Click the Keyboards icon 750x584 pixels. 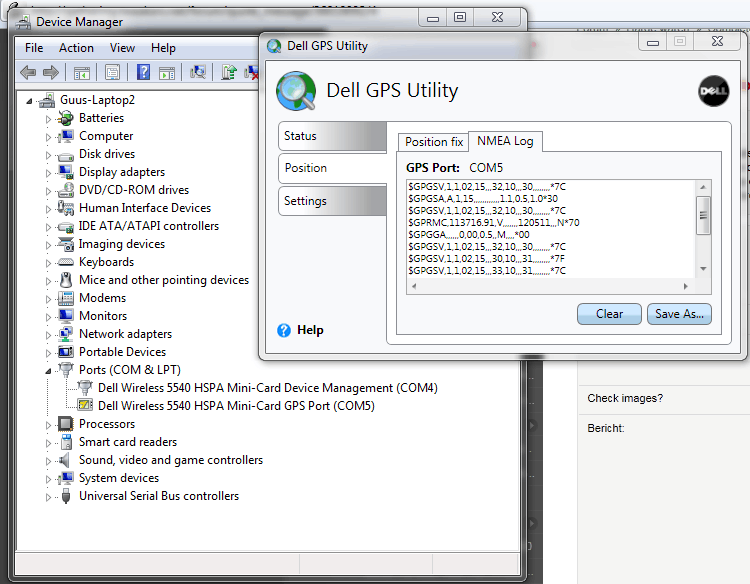point(66,262)
